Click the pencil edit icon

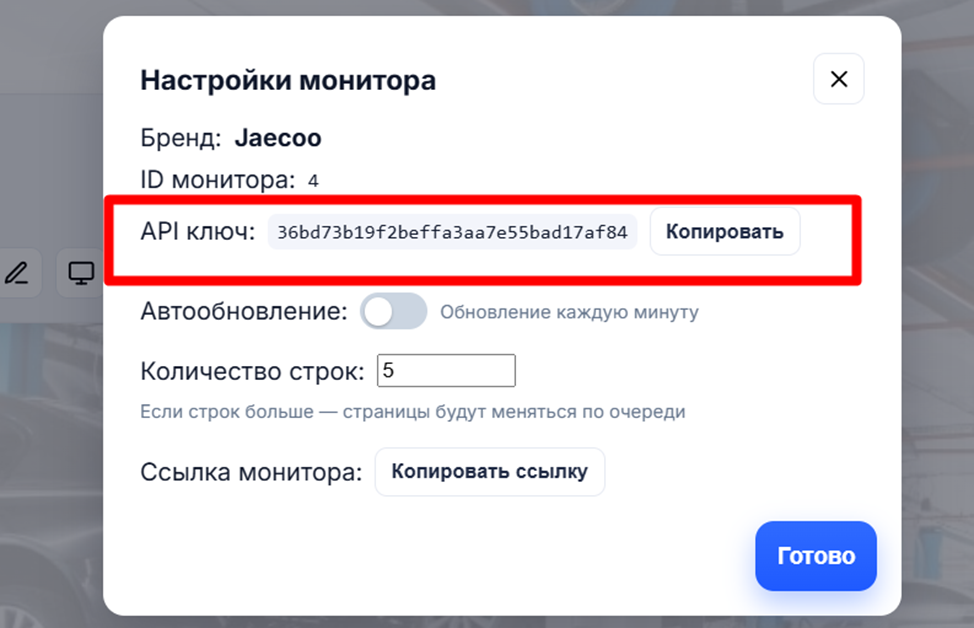pos(16,272)
